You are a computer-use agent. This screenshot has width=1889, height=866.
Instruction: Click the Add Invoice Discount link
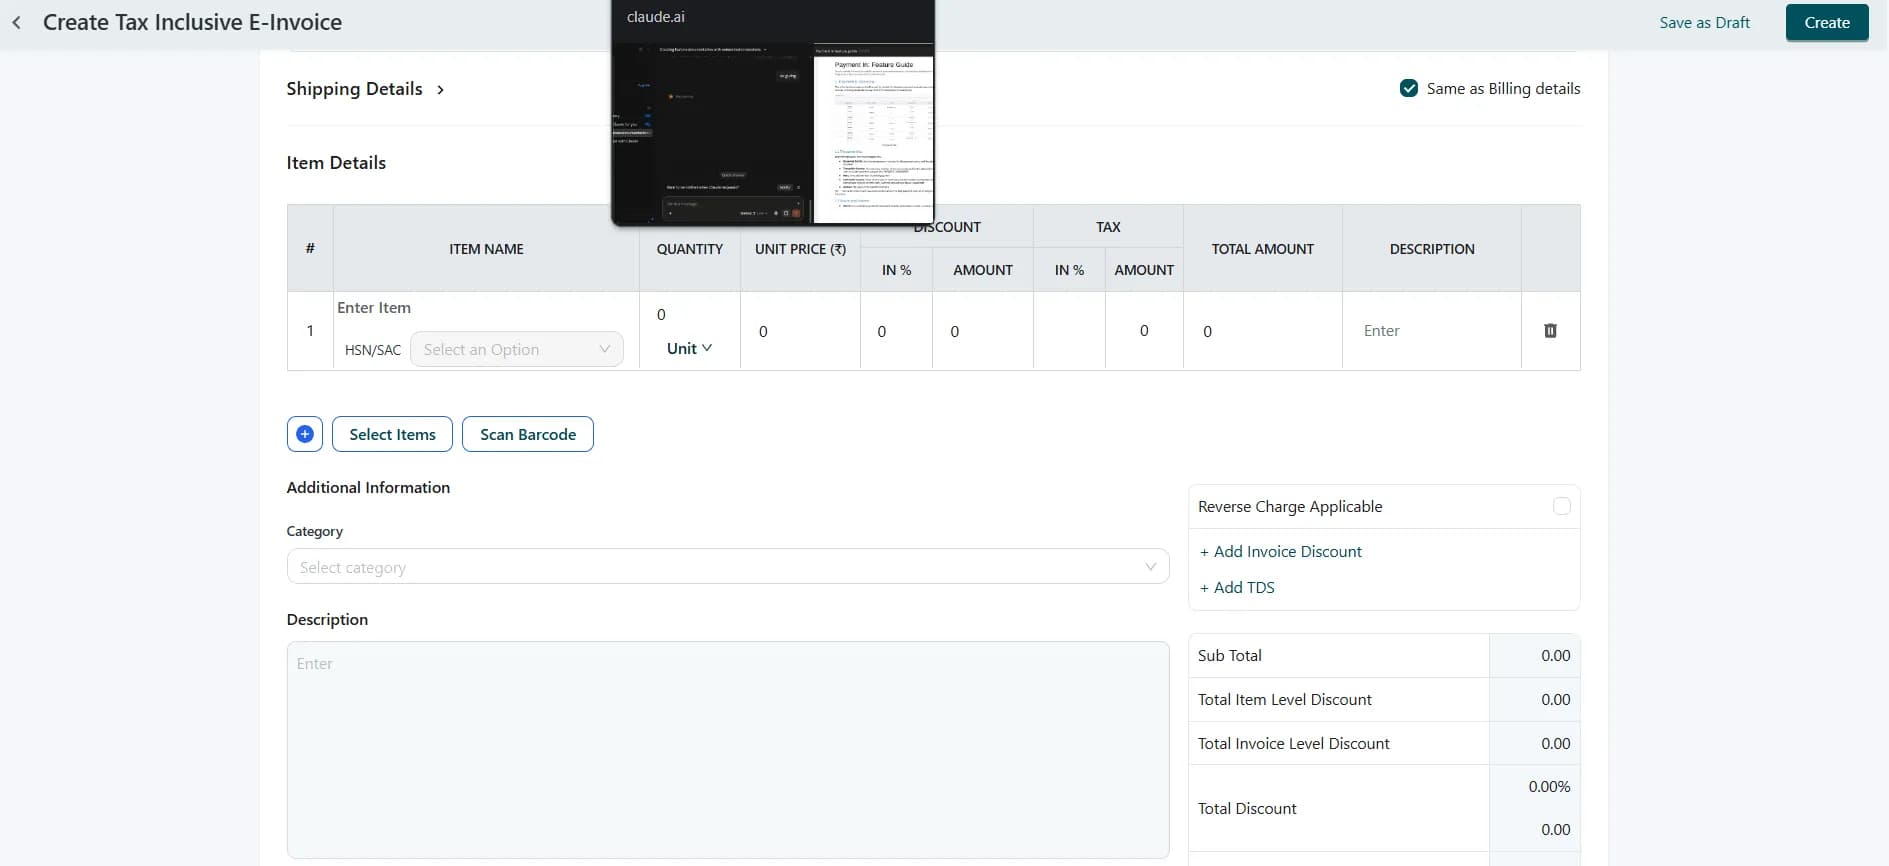[x=1281, y=551]
